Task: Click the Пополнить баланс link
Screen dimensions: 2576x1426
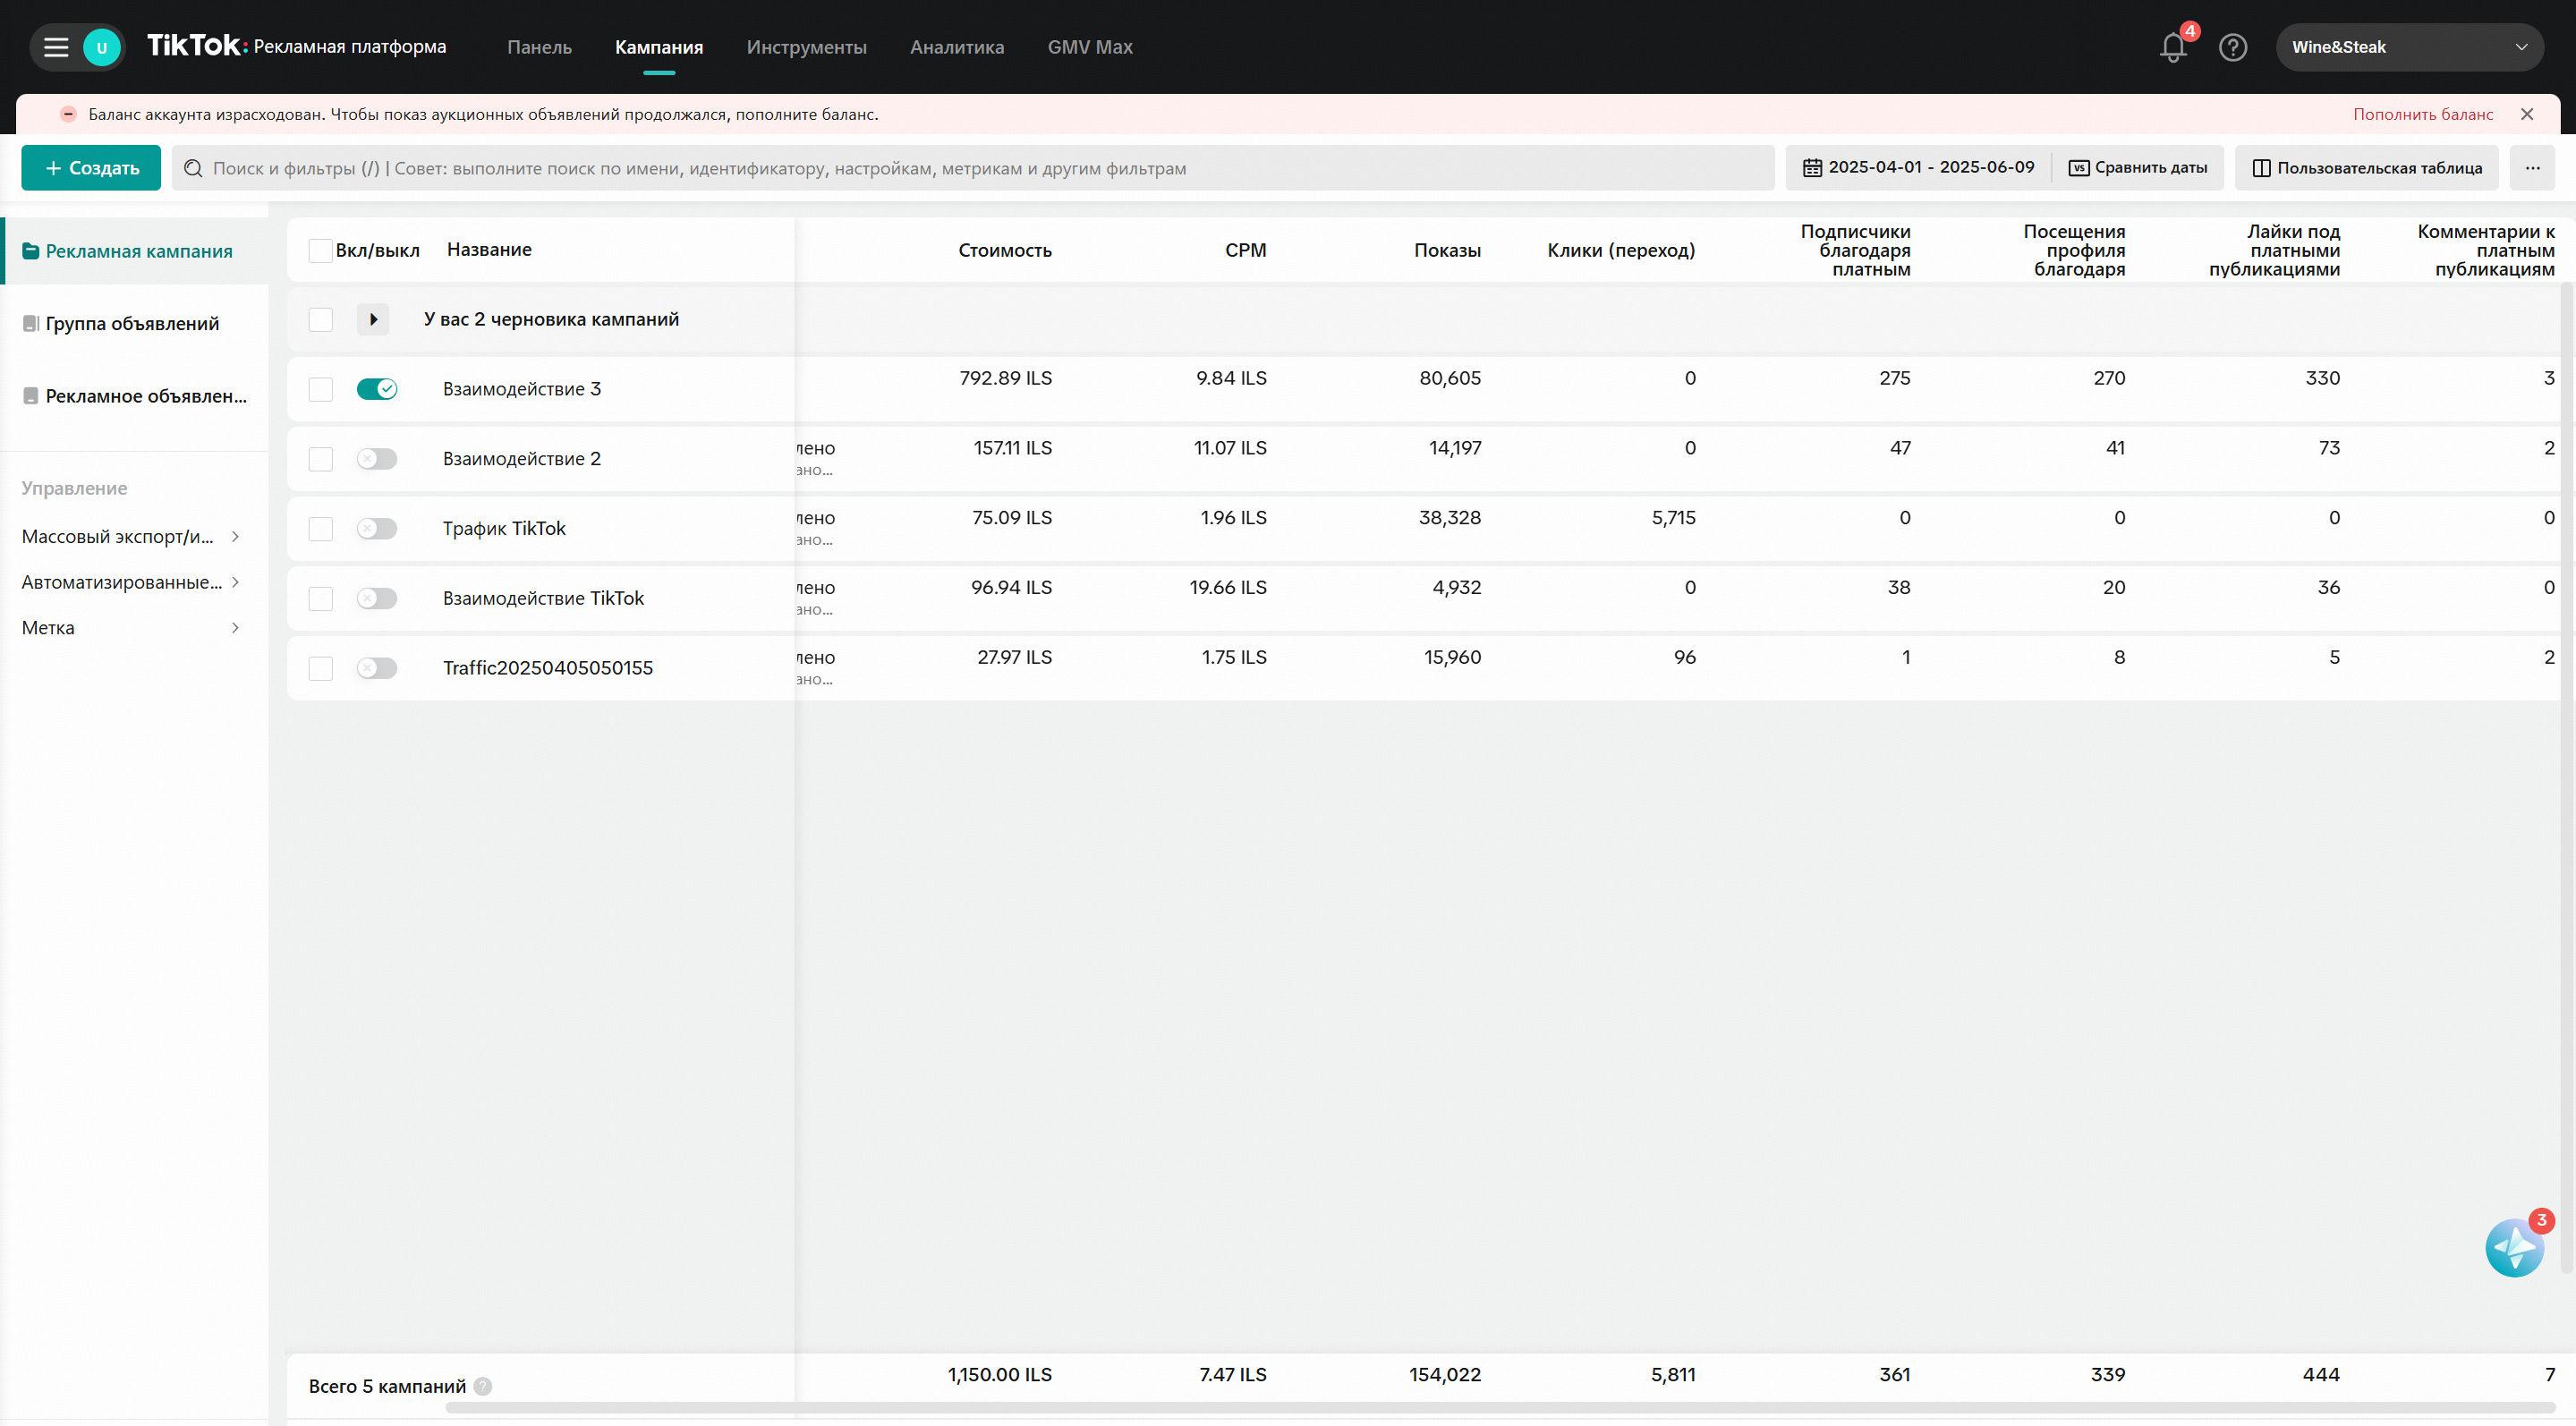Action: [2422, 114]
